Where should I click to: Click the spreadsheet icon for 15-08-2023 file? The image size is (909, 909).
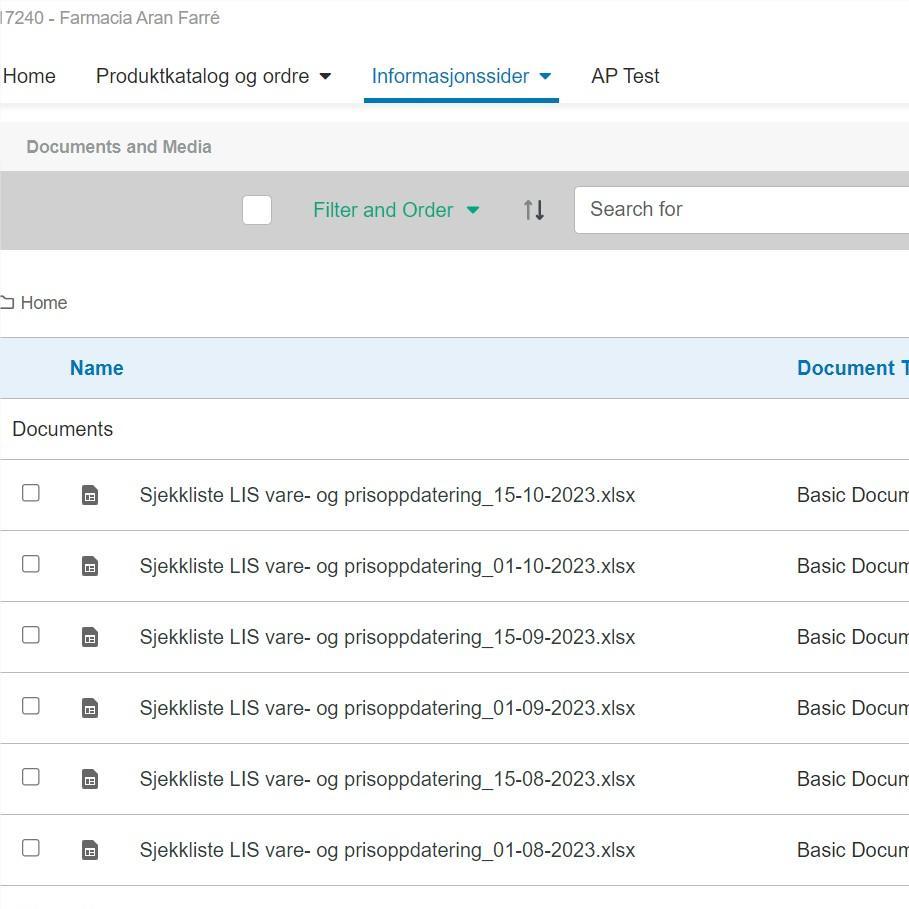[90, 779]
